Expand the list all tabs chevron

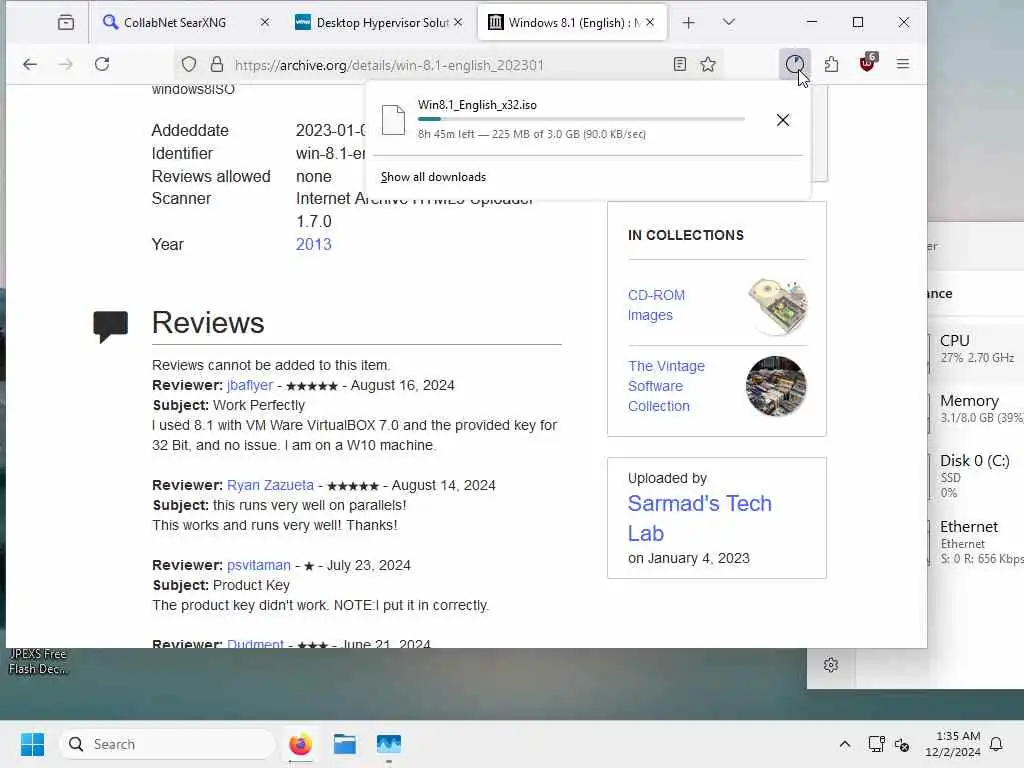[729, 23]
